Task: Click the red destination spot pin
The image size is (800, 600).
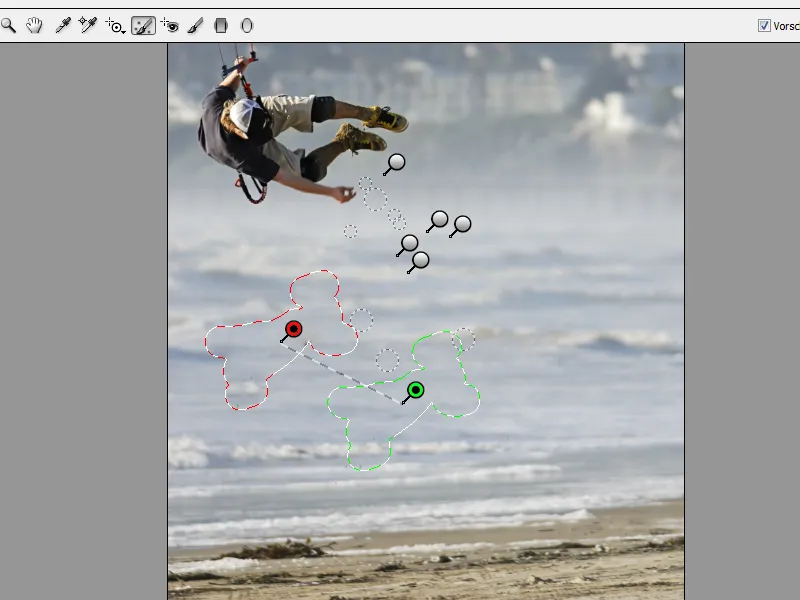Action: click(x=293, y=329)
